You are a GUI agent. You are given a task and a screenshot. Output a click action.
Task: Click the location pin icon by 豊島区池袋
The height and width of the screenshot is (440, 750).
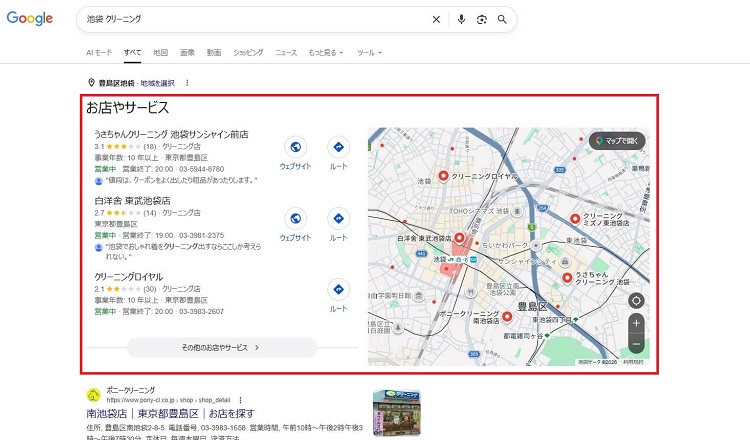pos(91,83)
